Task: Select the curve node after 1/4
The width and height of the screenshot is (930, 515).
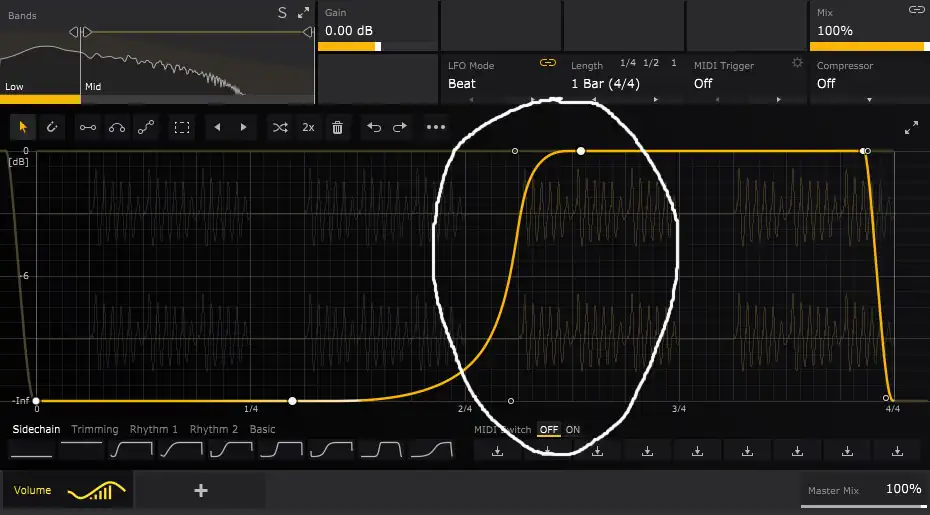Action: 292,401
